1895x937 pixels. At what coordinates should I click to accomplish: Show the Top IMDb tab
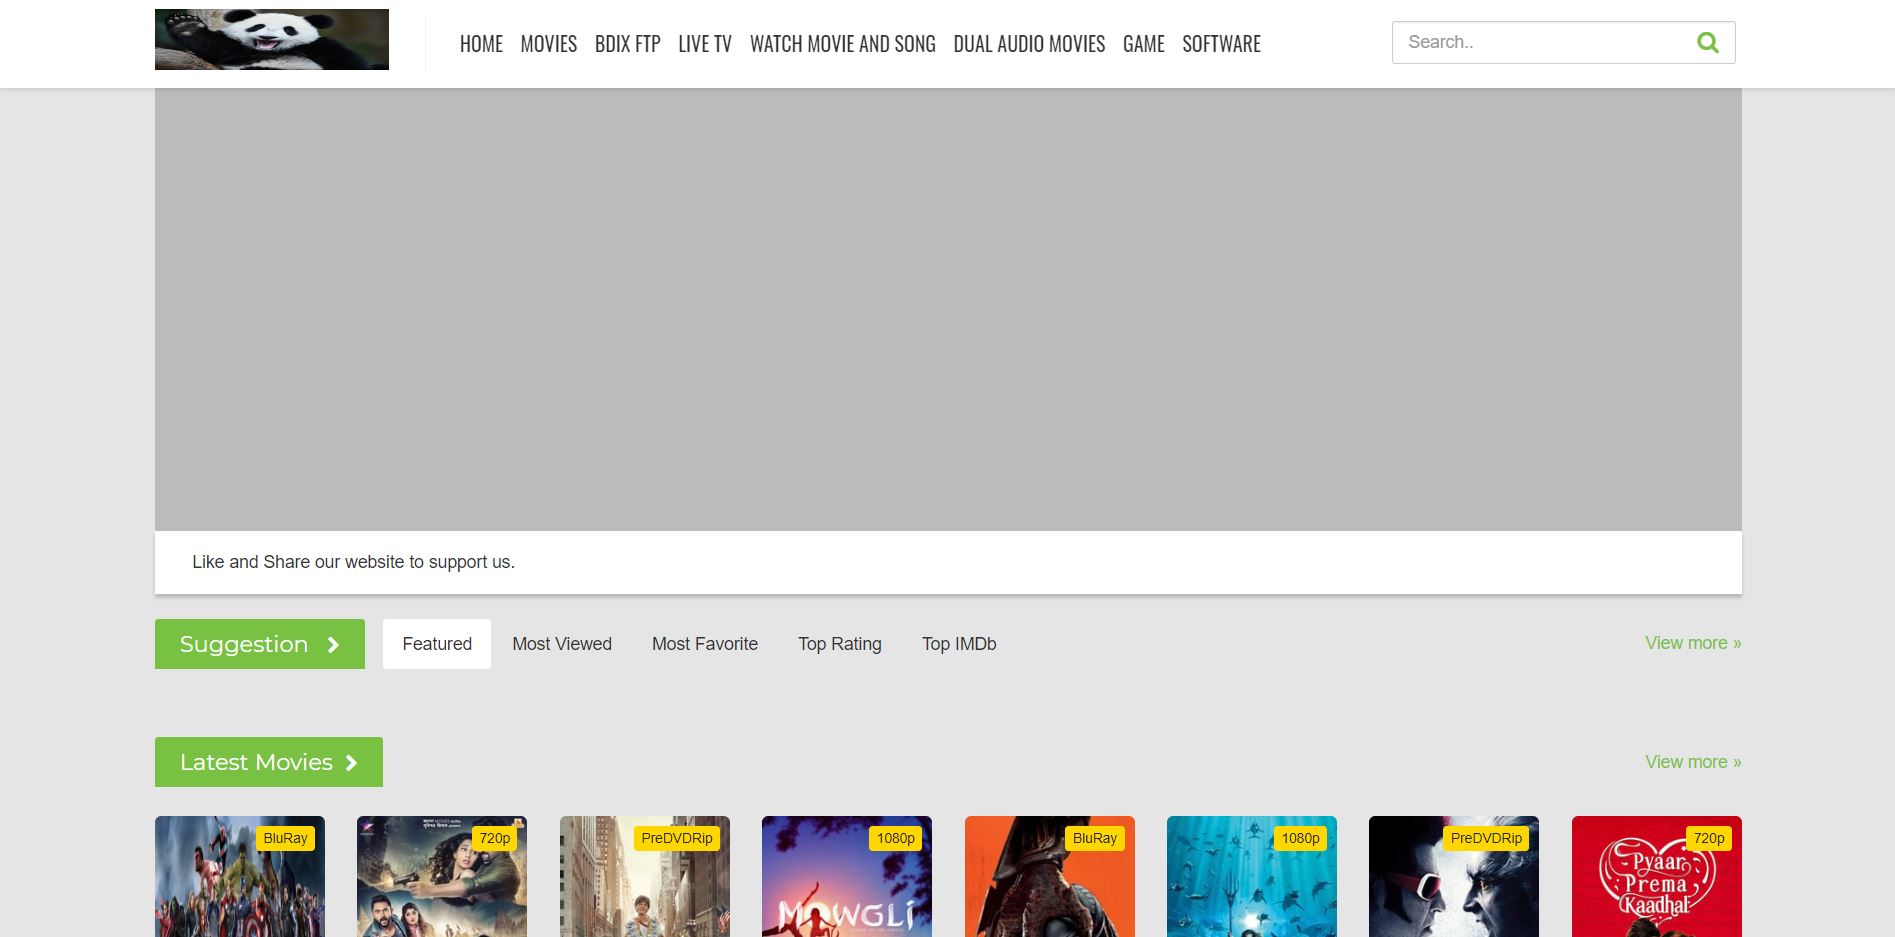click(959, 644)
